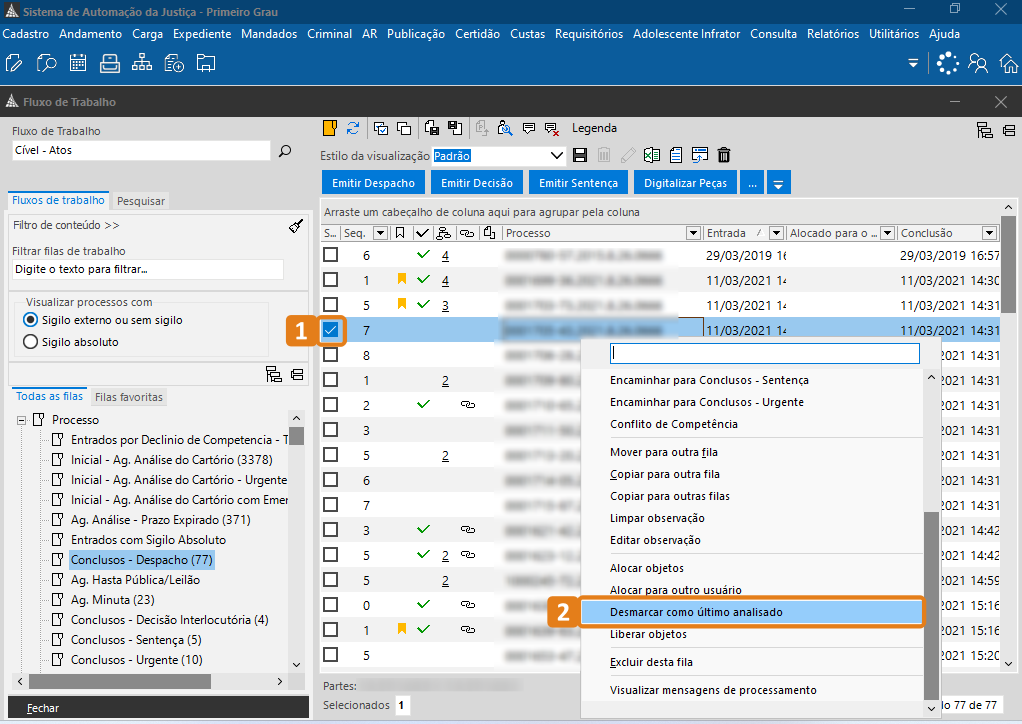Export to Excel using the green spreadsheet icon
Viewport: 1022px width, 724px height.
coord(652,155)
